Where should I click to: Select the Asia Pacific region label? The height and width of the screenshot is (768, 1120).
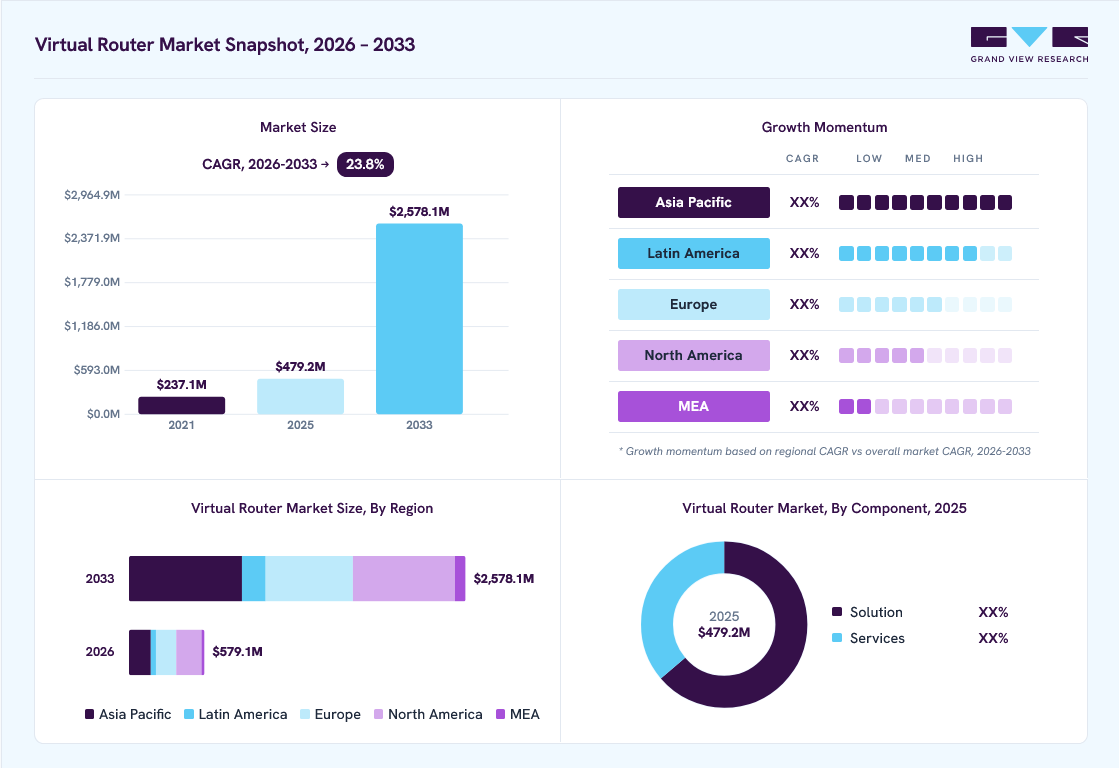(x=694, y=202)
